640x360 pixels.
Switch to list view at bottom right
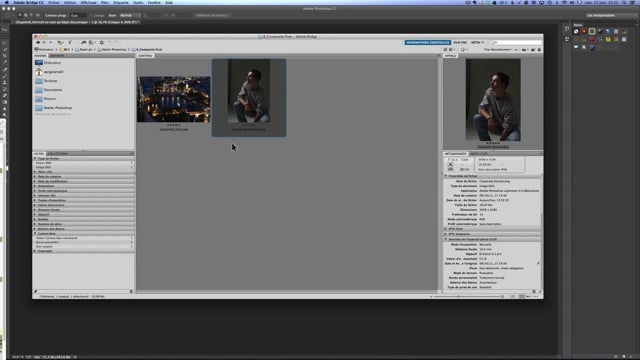pyautogui.click(x=536, y=297)
